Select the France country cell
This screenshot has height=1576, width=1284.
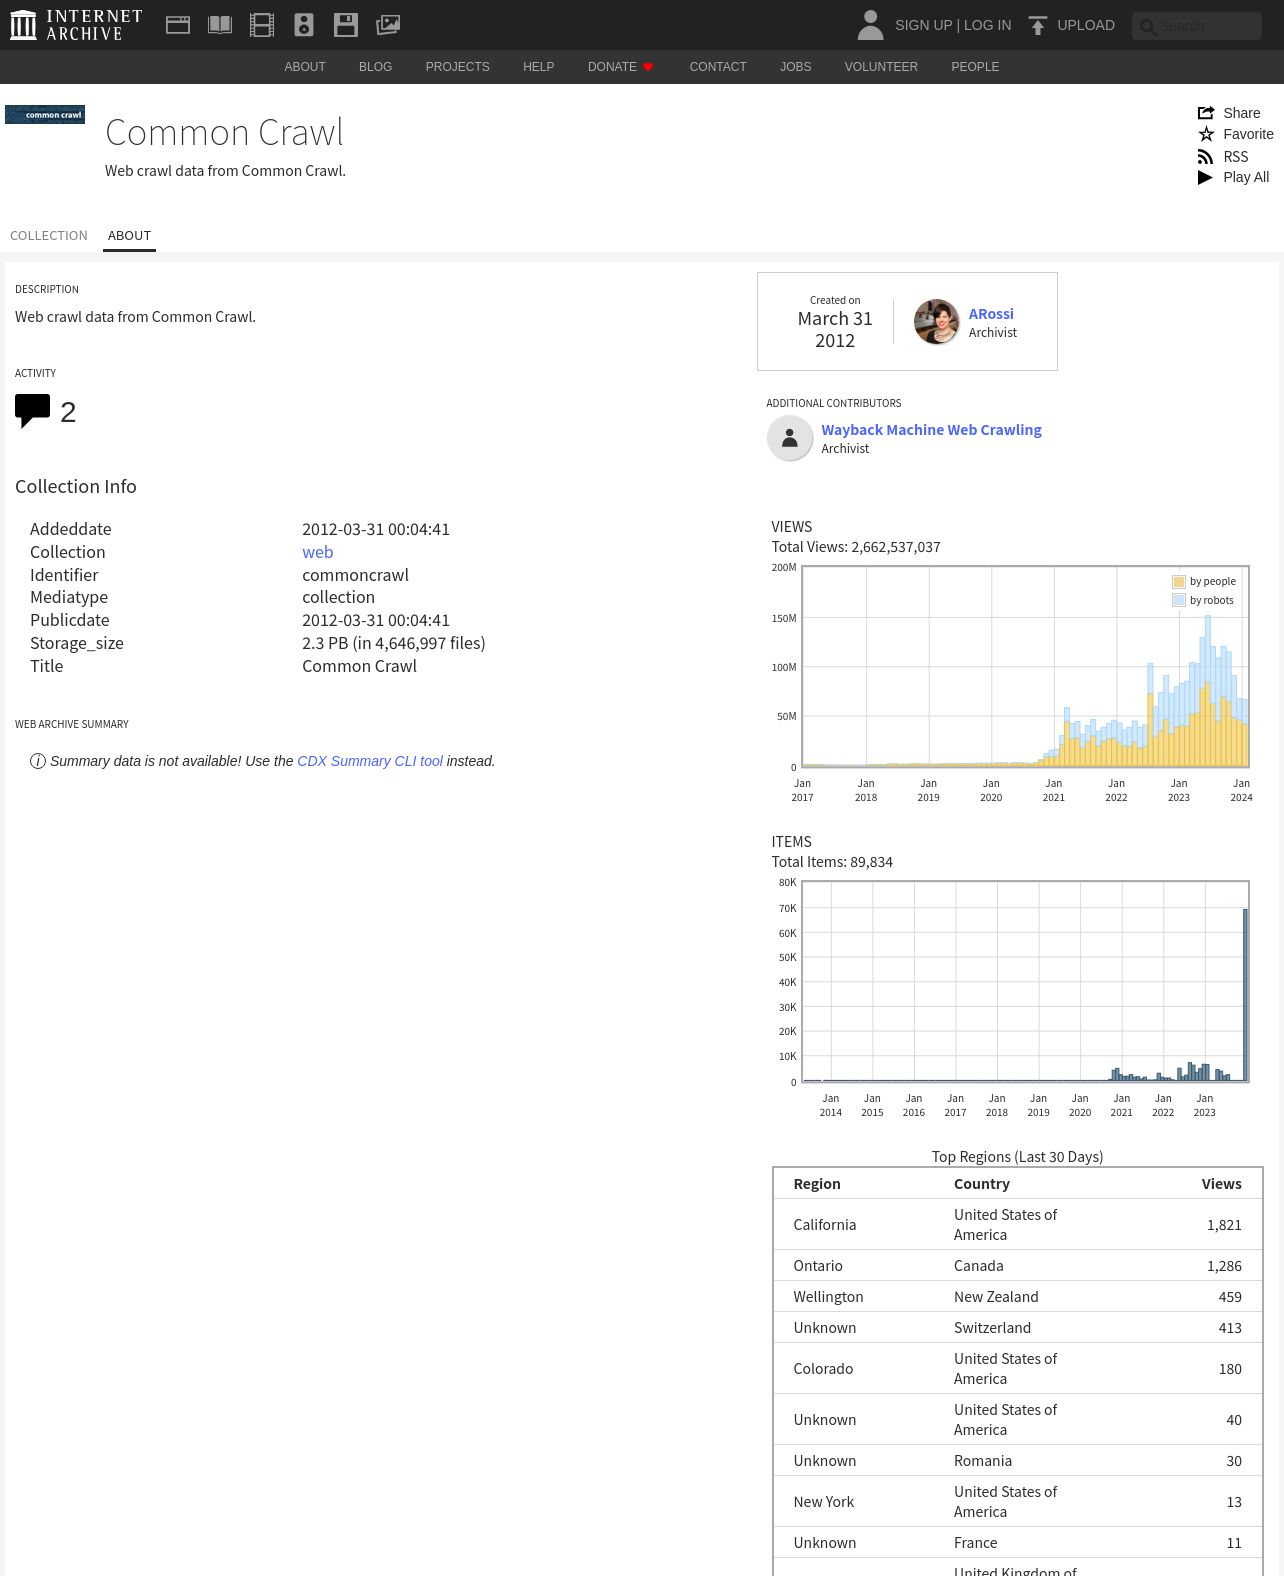pos(976,1543)
